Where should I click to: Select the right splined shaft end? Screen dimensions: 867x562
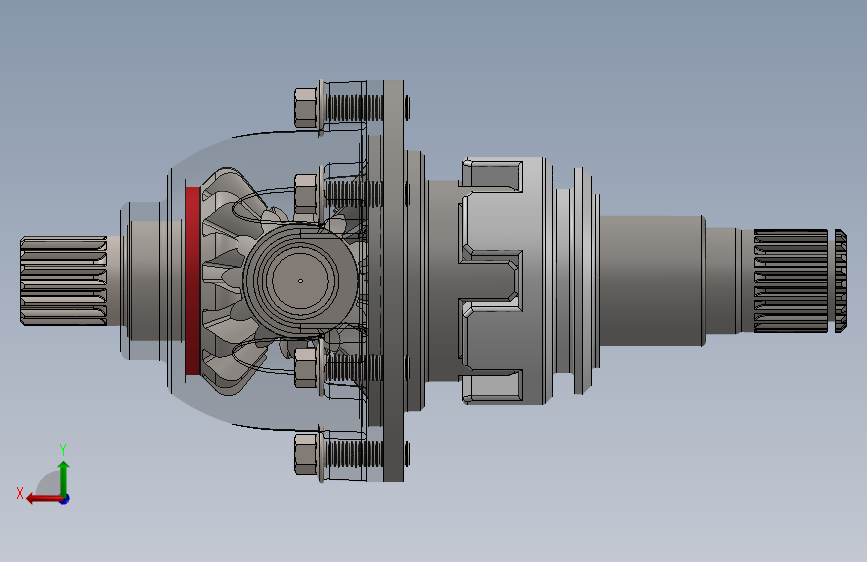click(x=799, y=281)
